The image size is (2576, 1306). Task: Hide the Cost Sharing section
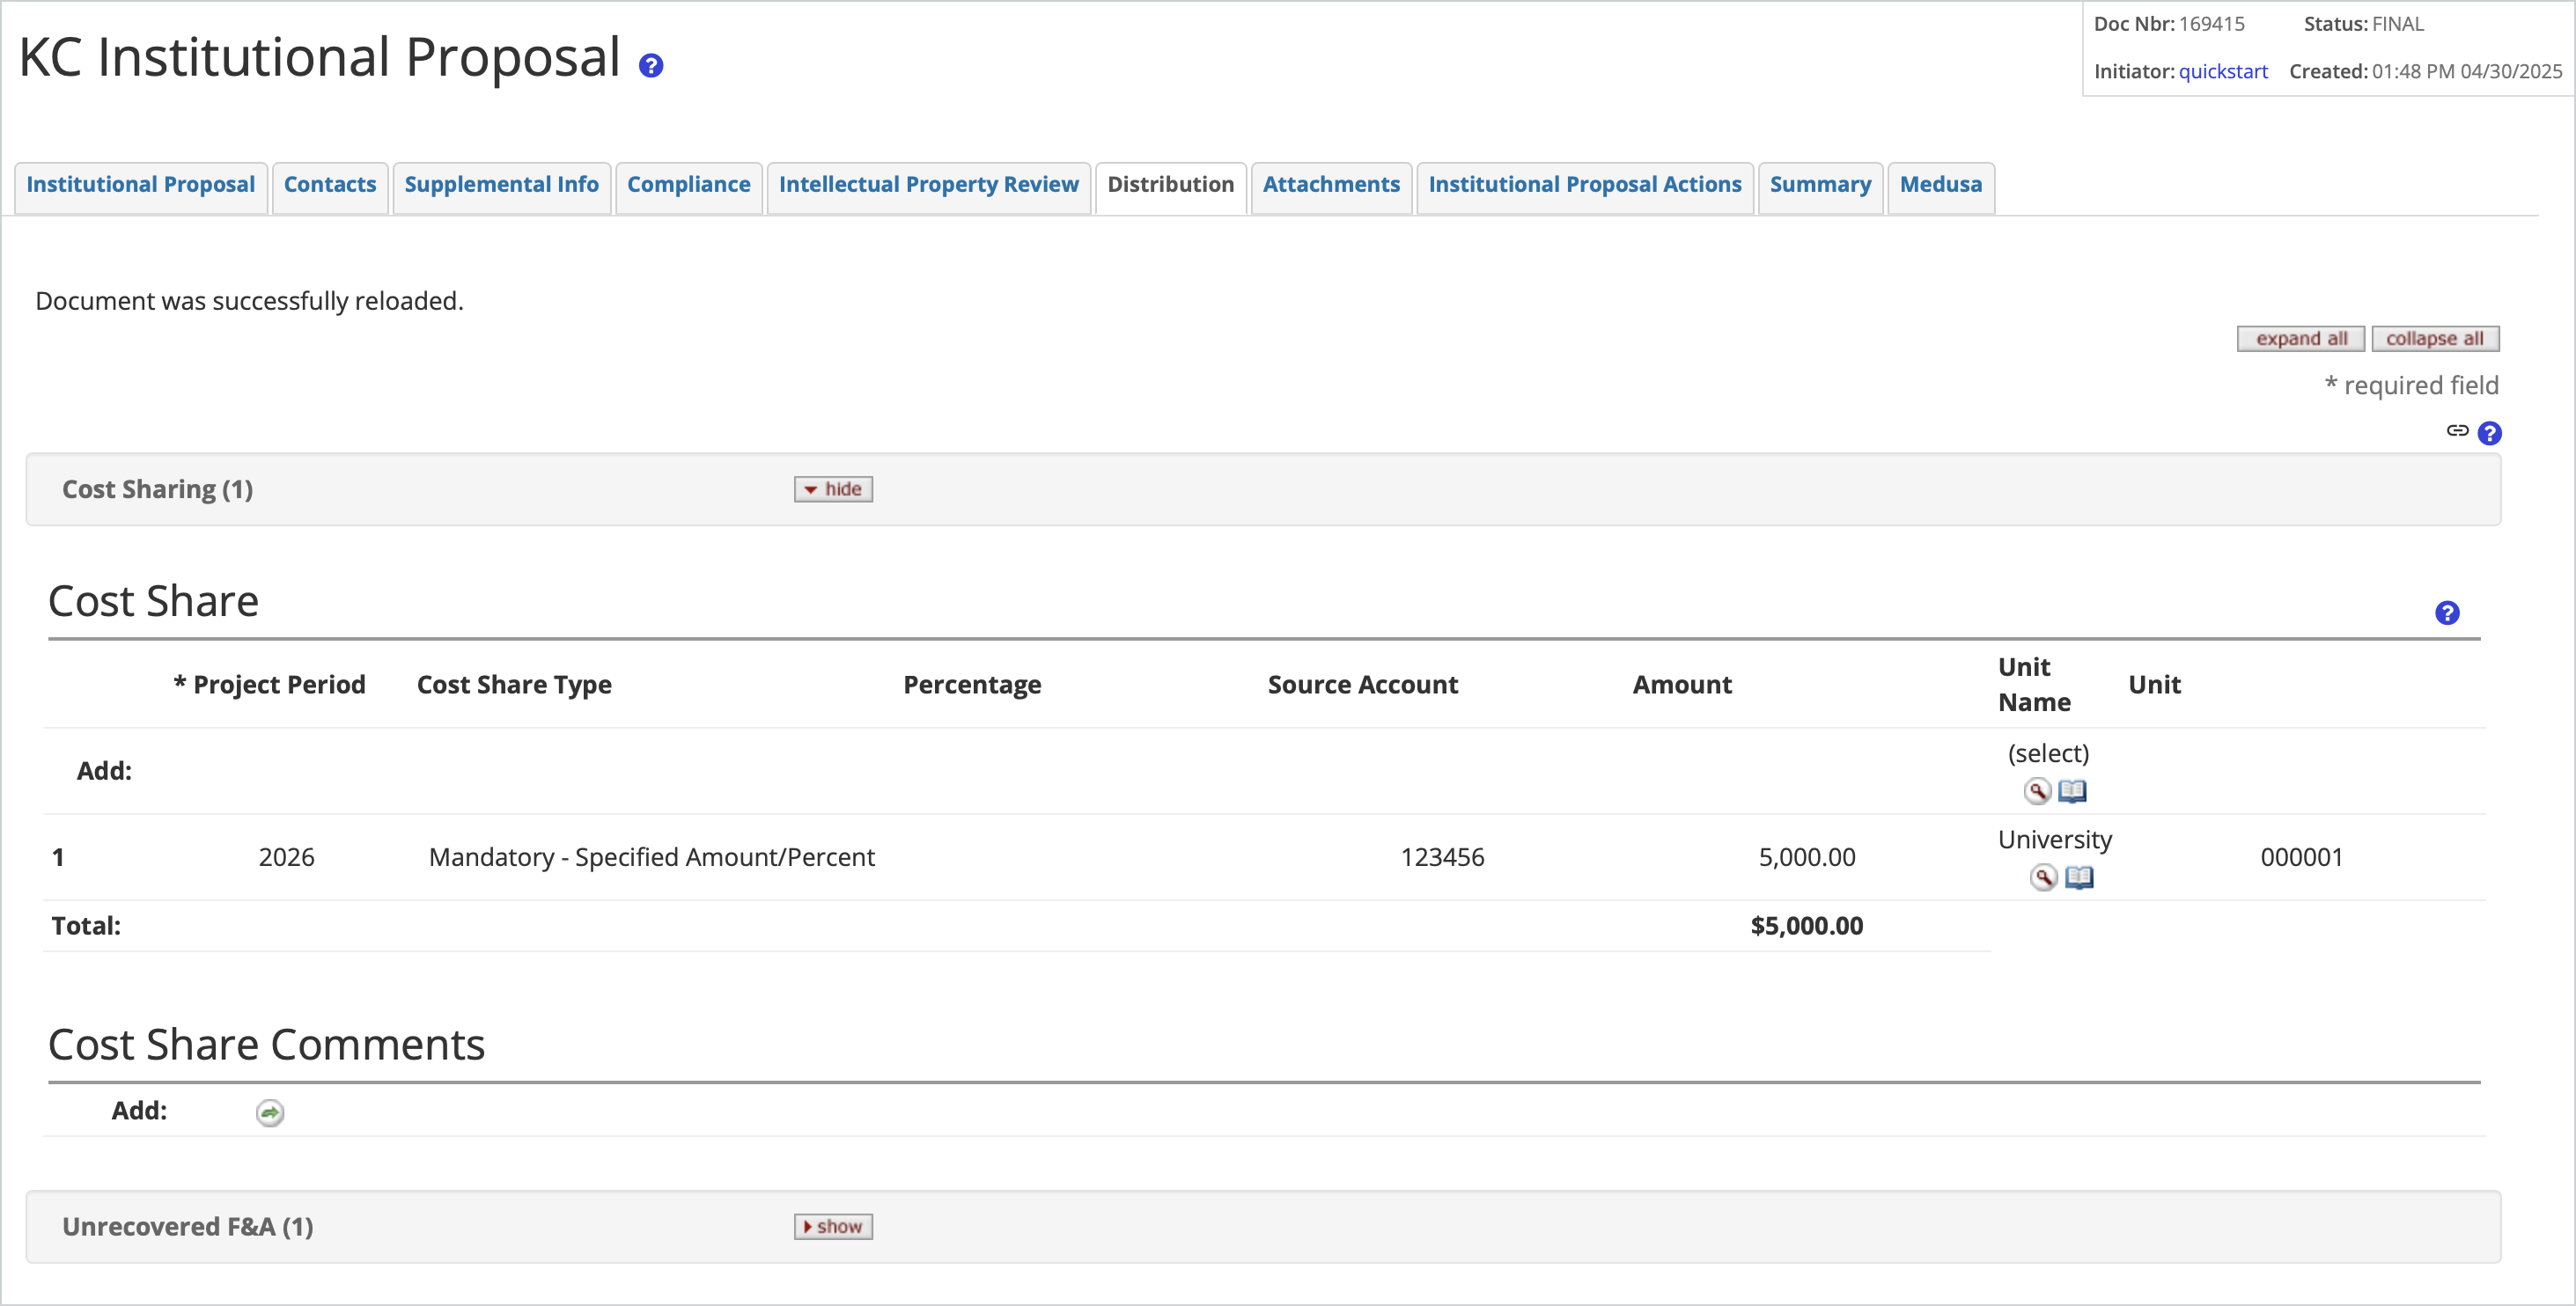click(832, 489)
